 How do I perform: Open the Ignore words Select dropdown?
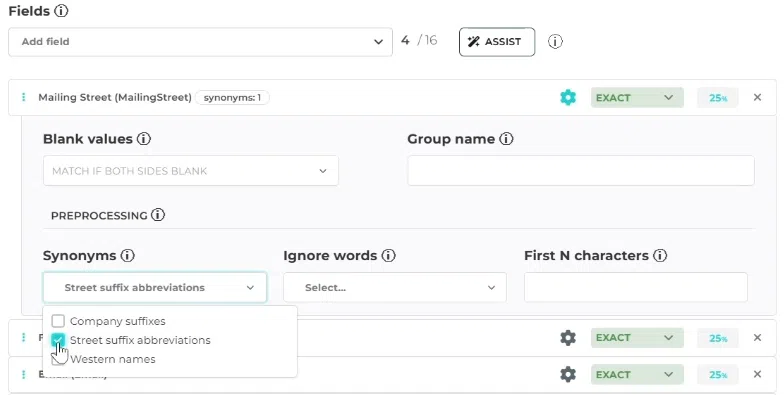click(x=394, y=288)
